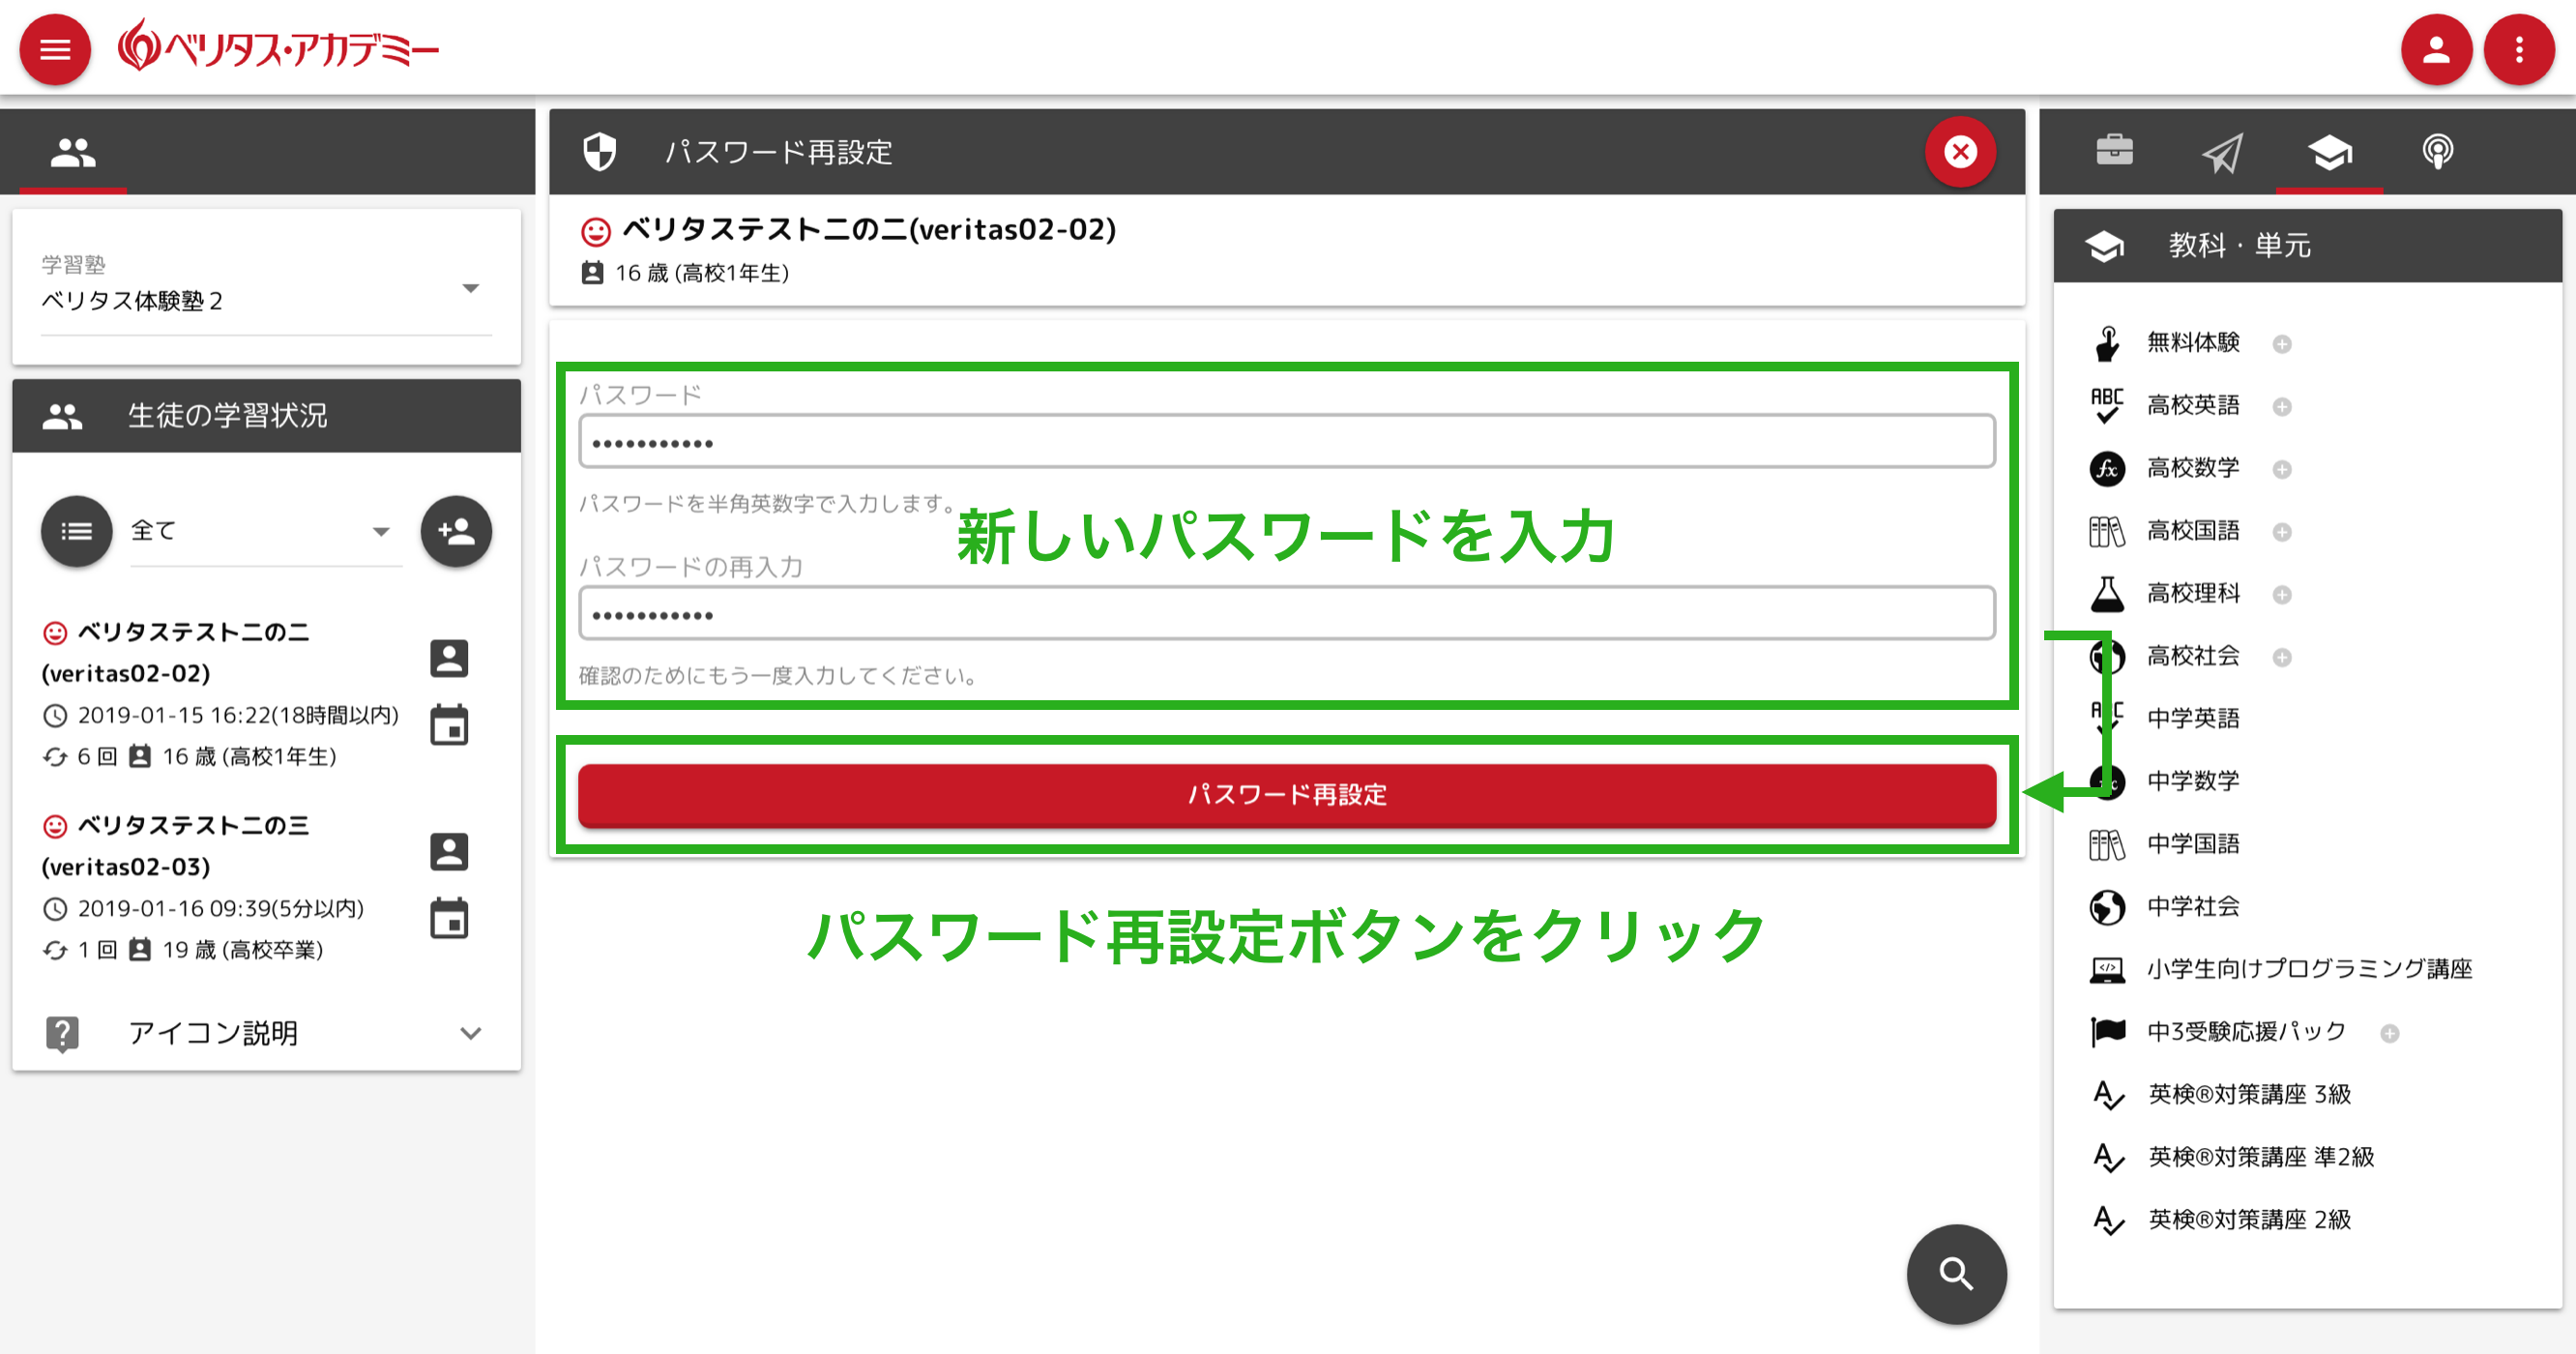2576x1354 pixels.
Task: Expand 高校数学 with its plus icon
Action: [x=2282, y=469]
